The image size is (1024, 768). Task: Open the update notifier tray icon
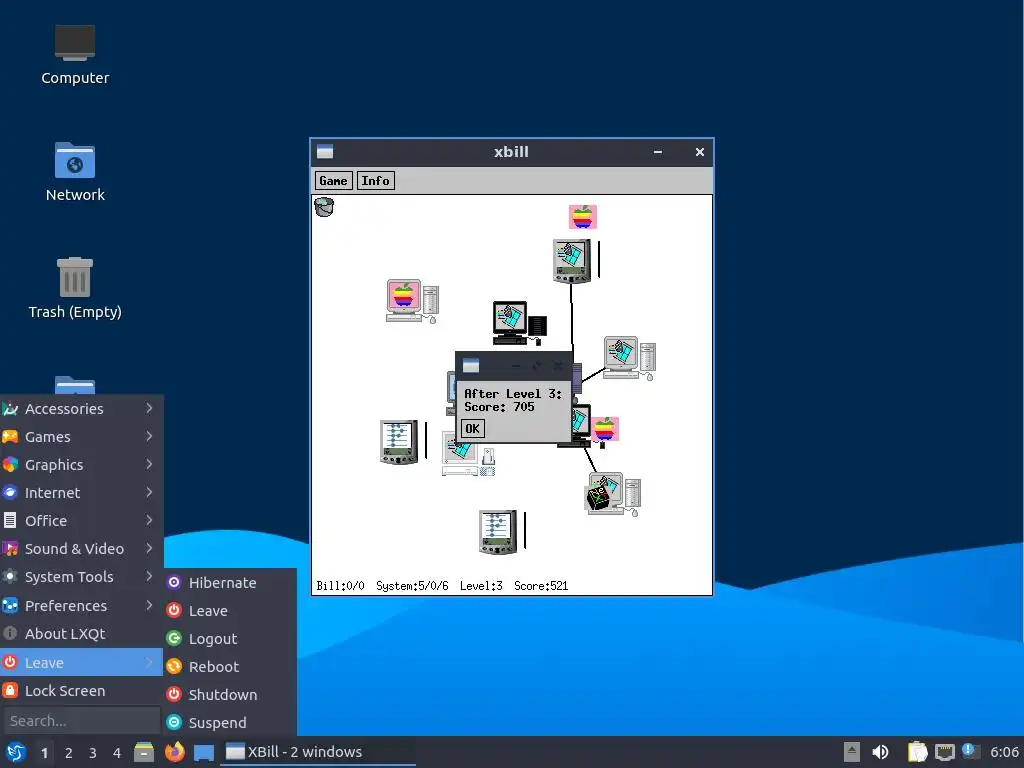(970, 751)
